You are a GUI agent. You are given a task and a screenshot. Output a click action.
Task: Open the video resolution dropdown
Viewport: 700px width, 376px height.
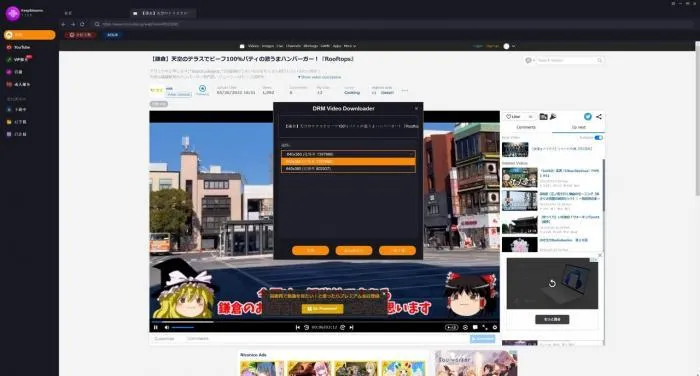pyautogui.click(x=348, y=154)
